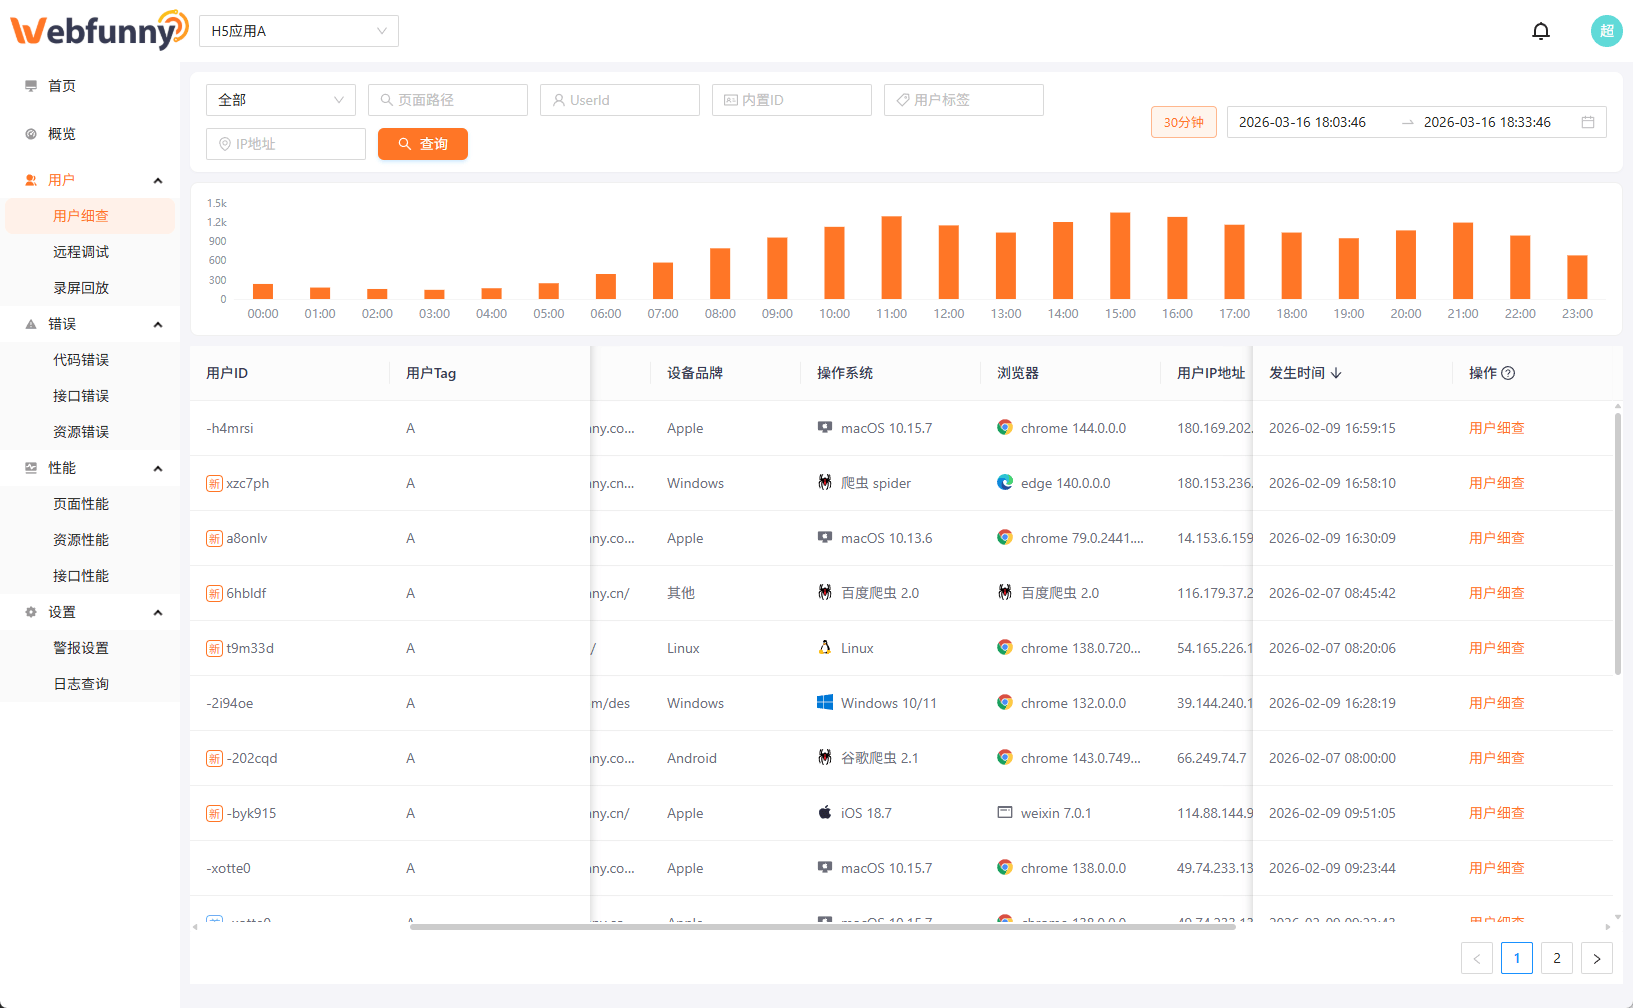Click the Webfunny logo
1633x1008 pixels.
pos(98,30)
